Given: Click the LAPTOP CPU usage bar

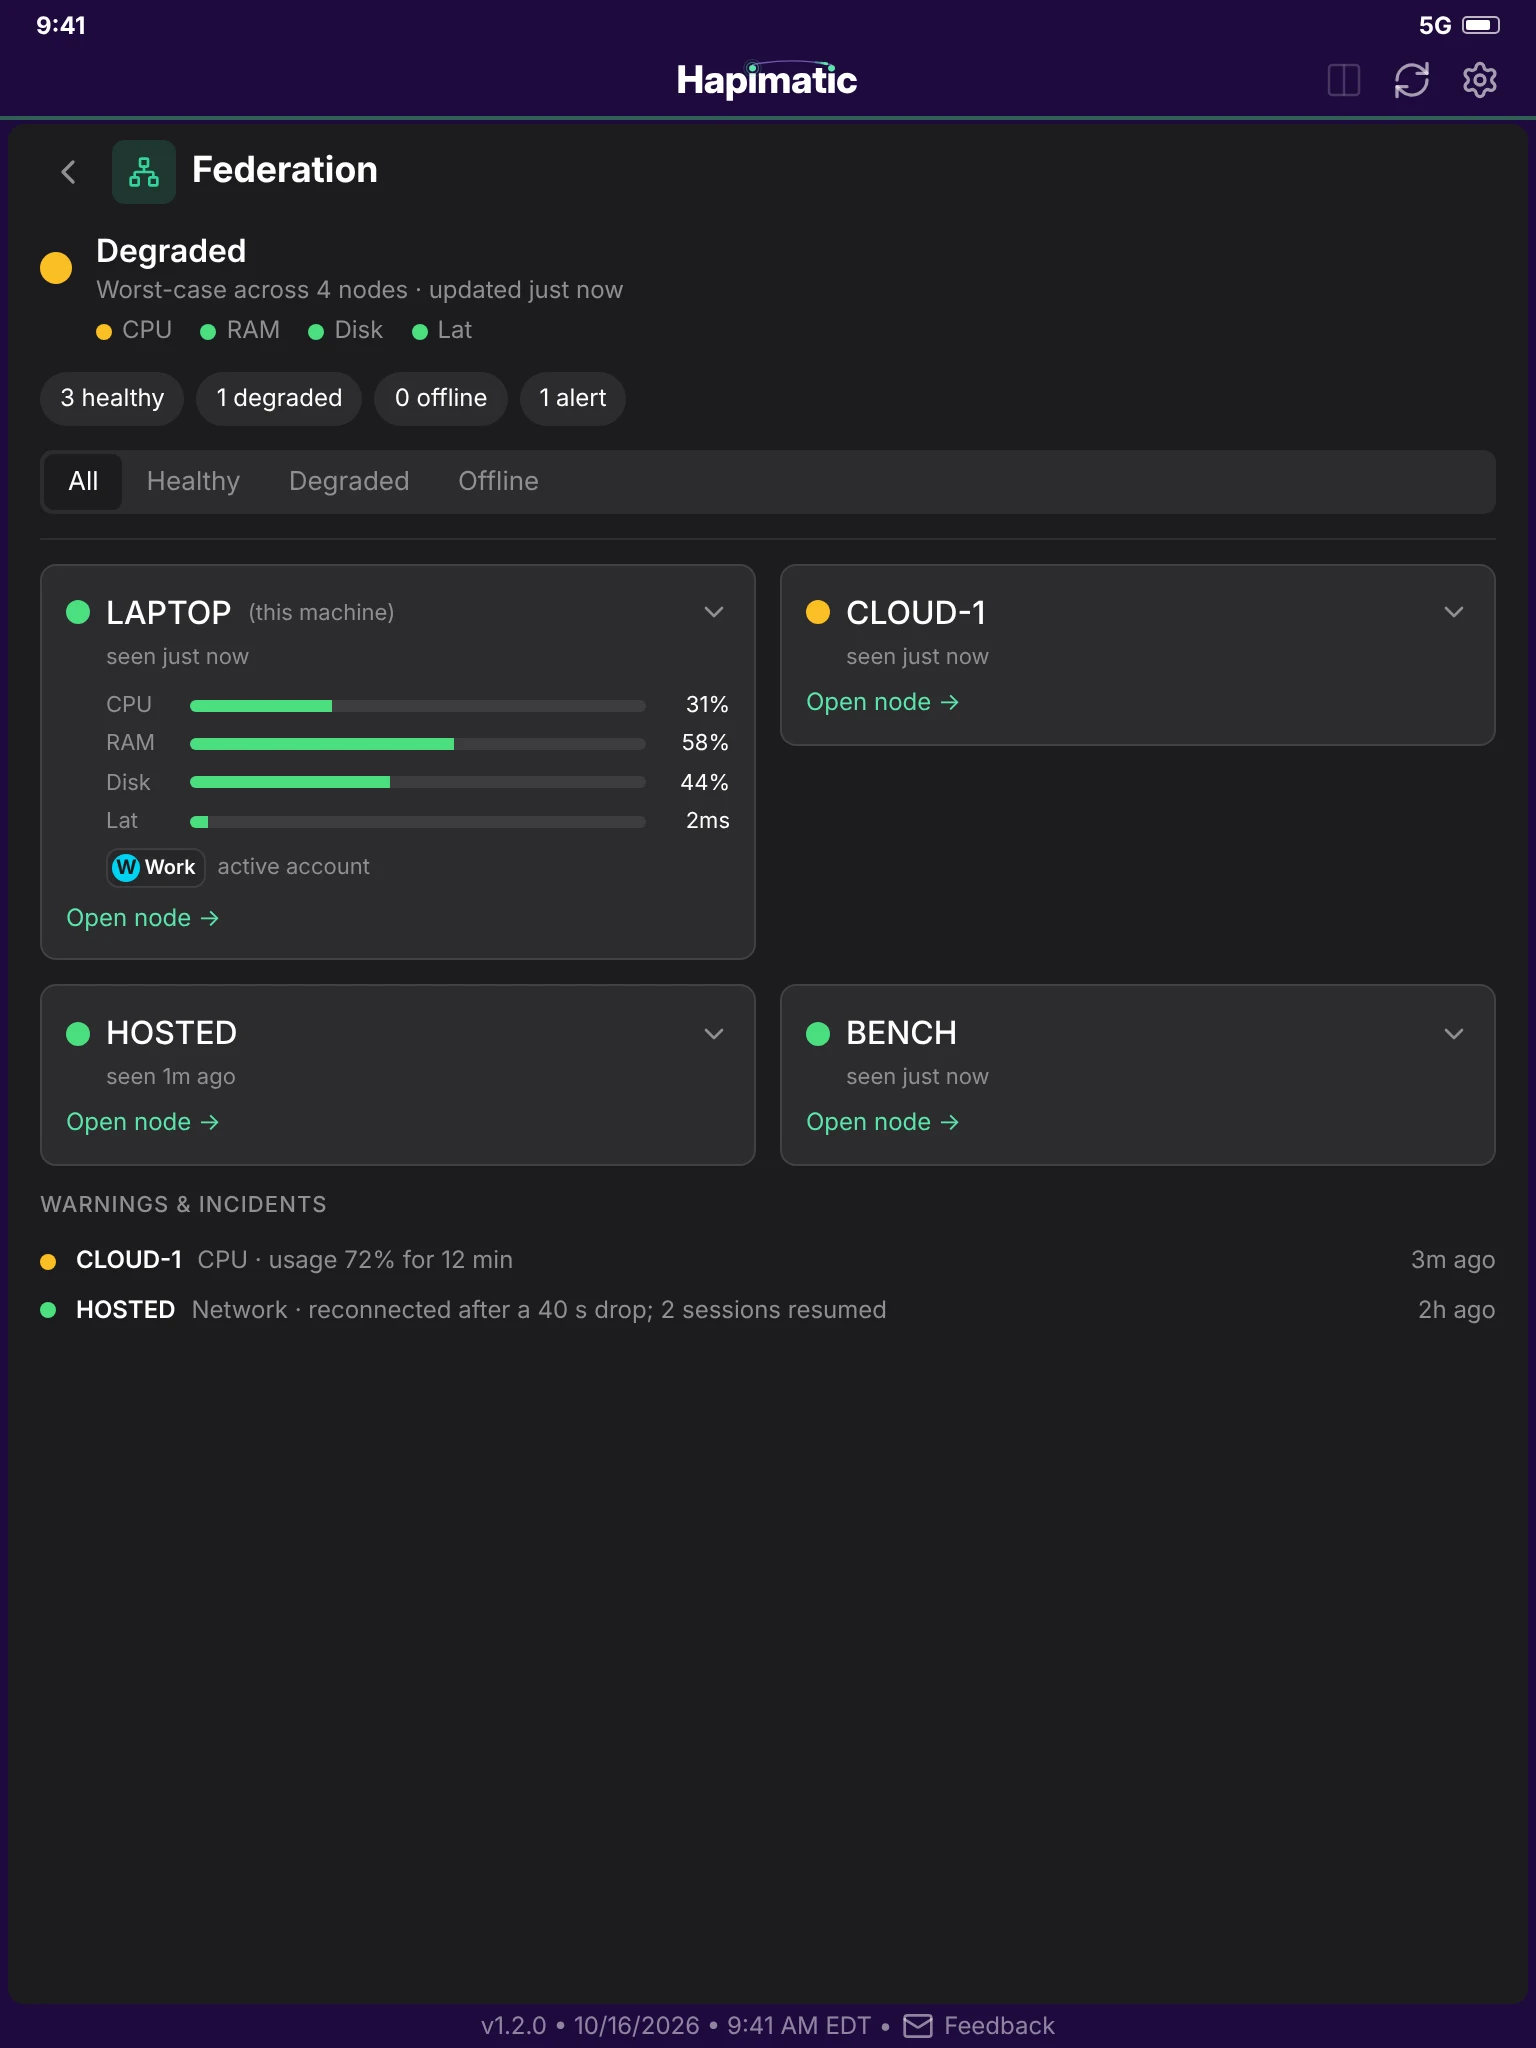Looking at the screenshot, I should [x=418, y=706].
